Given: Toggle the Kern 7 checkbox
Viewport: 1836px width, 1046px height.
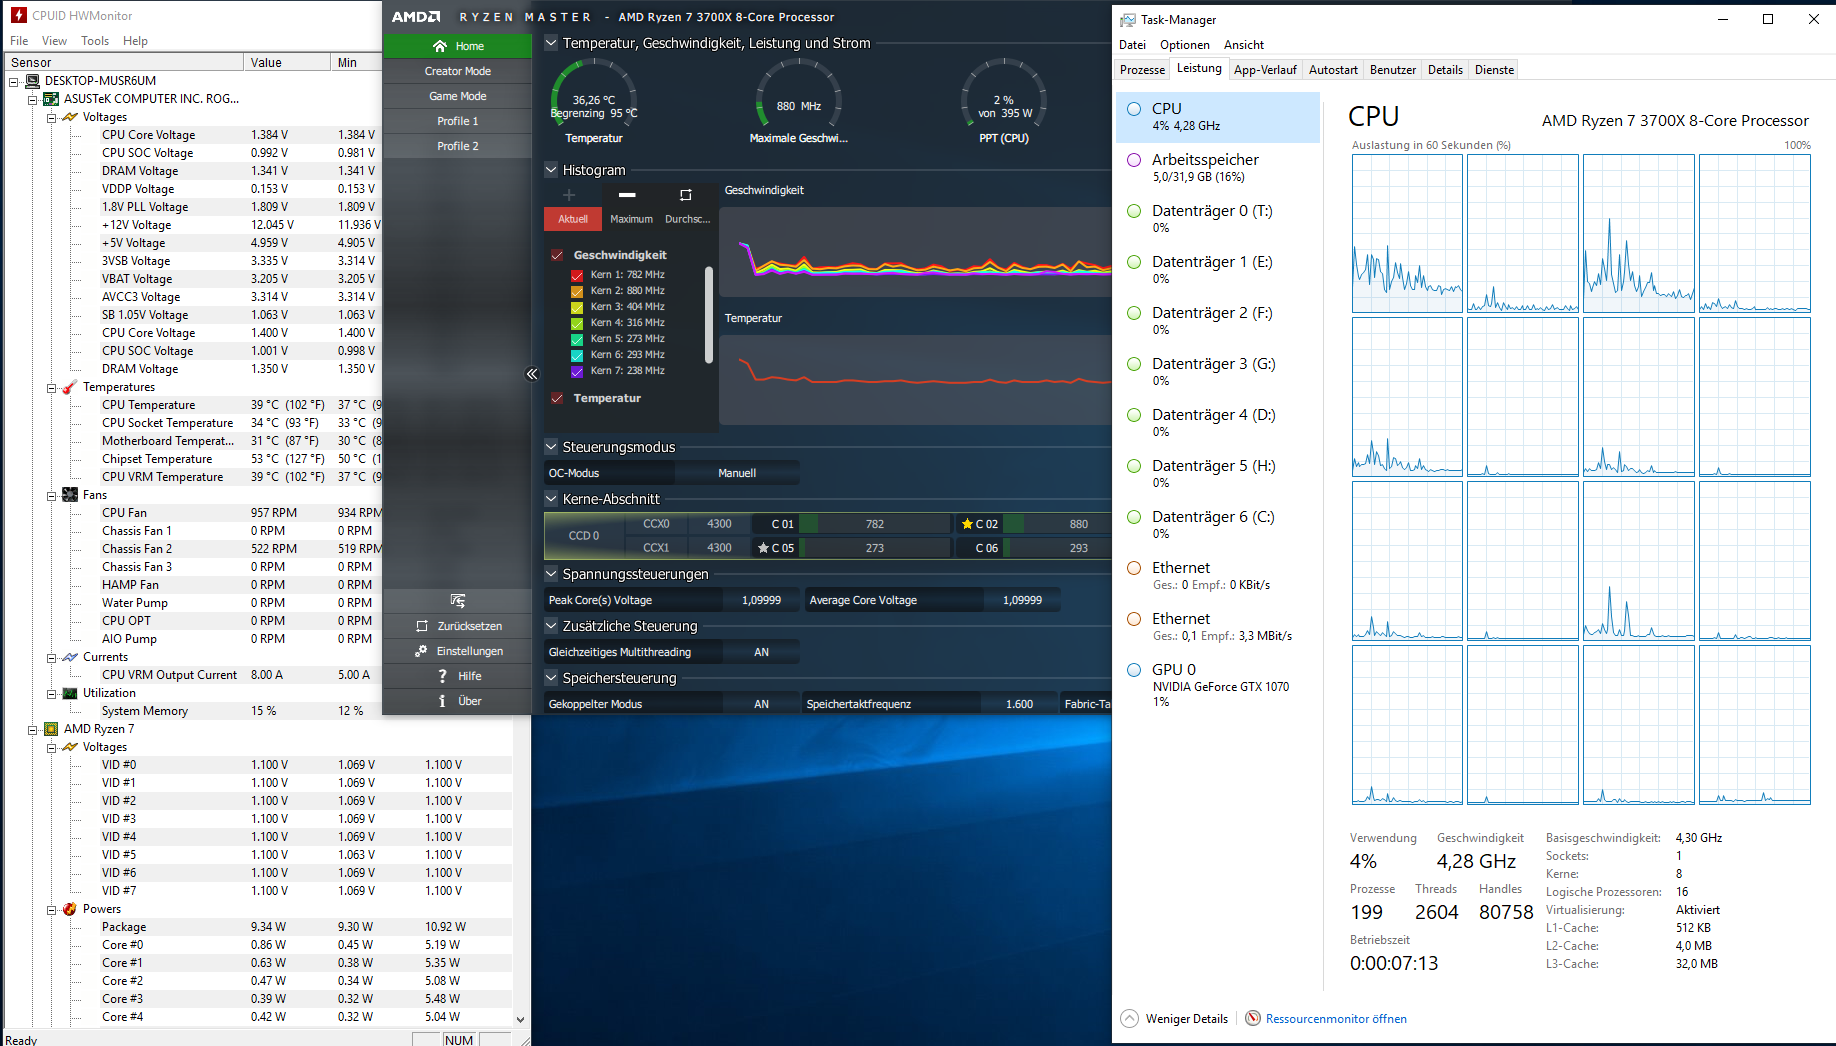Looking at the screenshot, I should click(577, 371).
